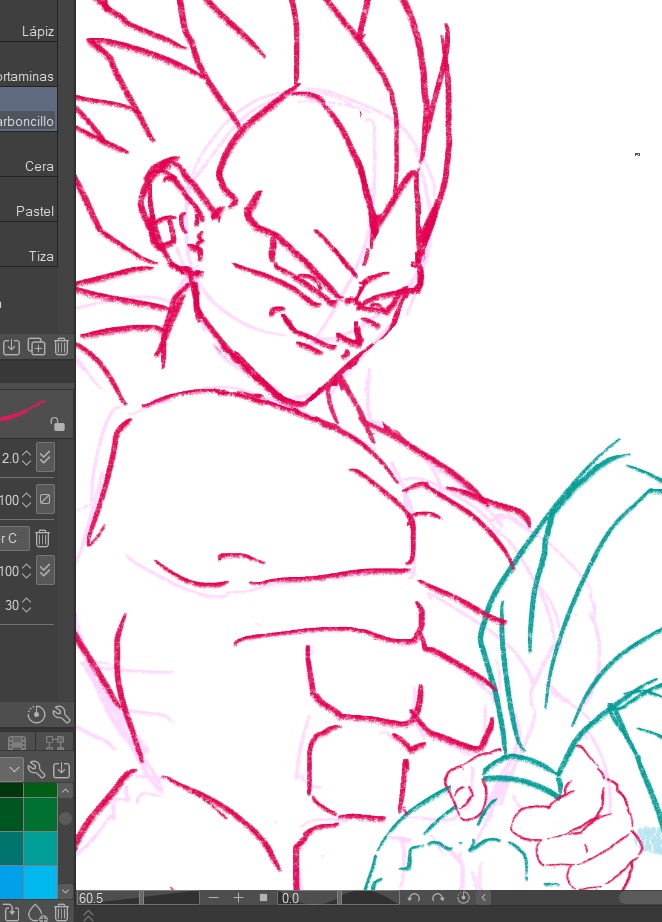Open the dynamics button beside brush size 2.0

(45, 457)
